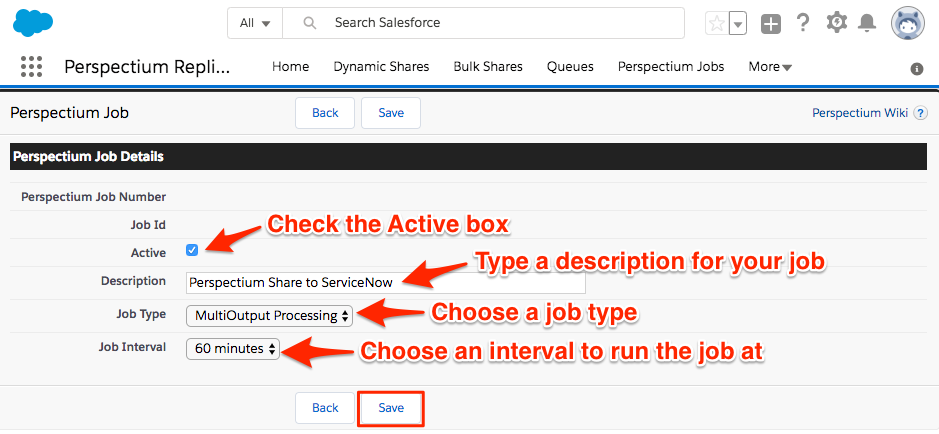Open the Global Actions plus icon
This screenshot has width=939, height=434.
(771, 24)
